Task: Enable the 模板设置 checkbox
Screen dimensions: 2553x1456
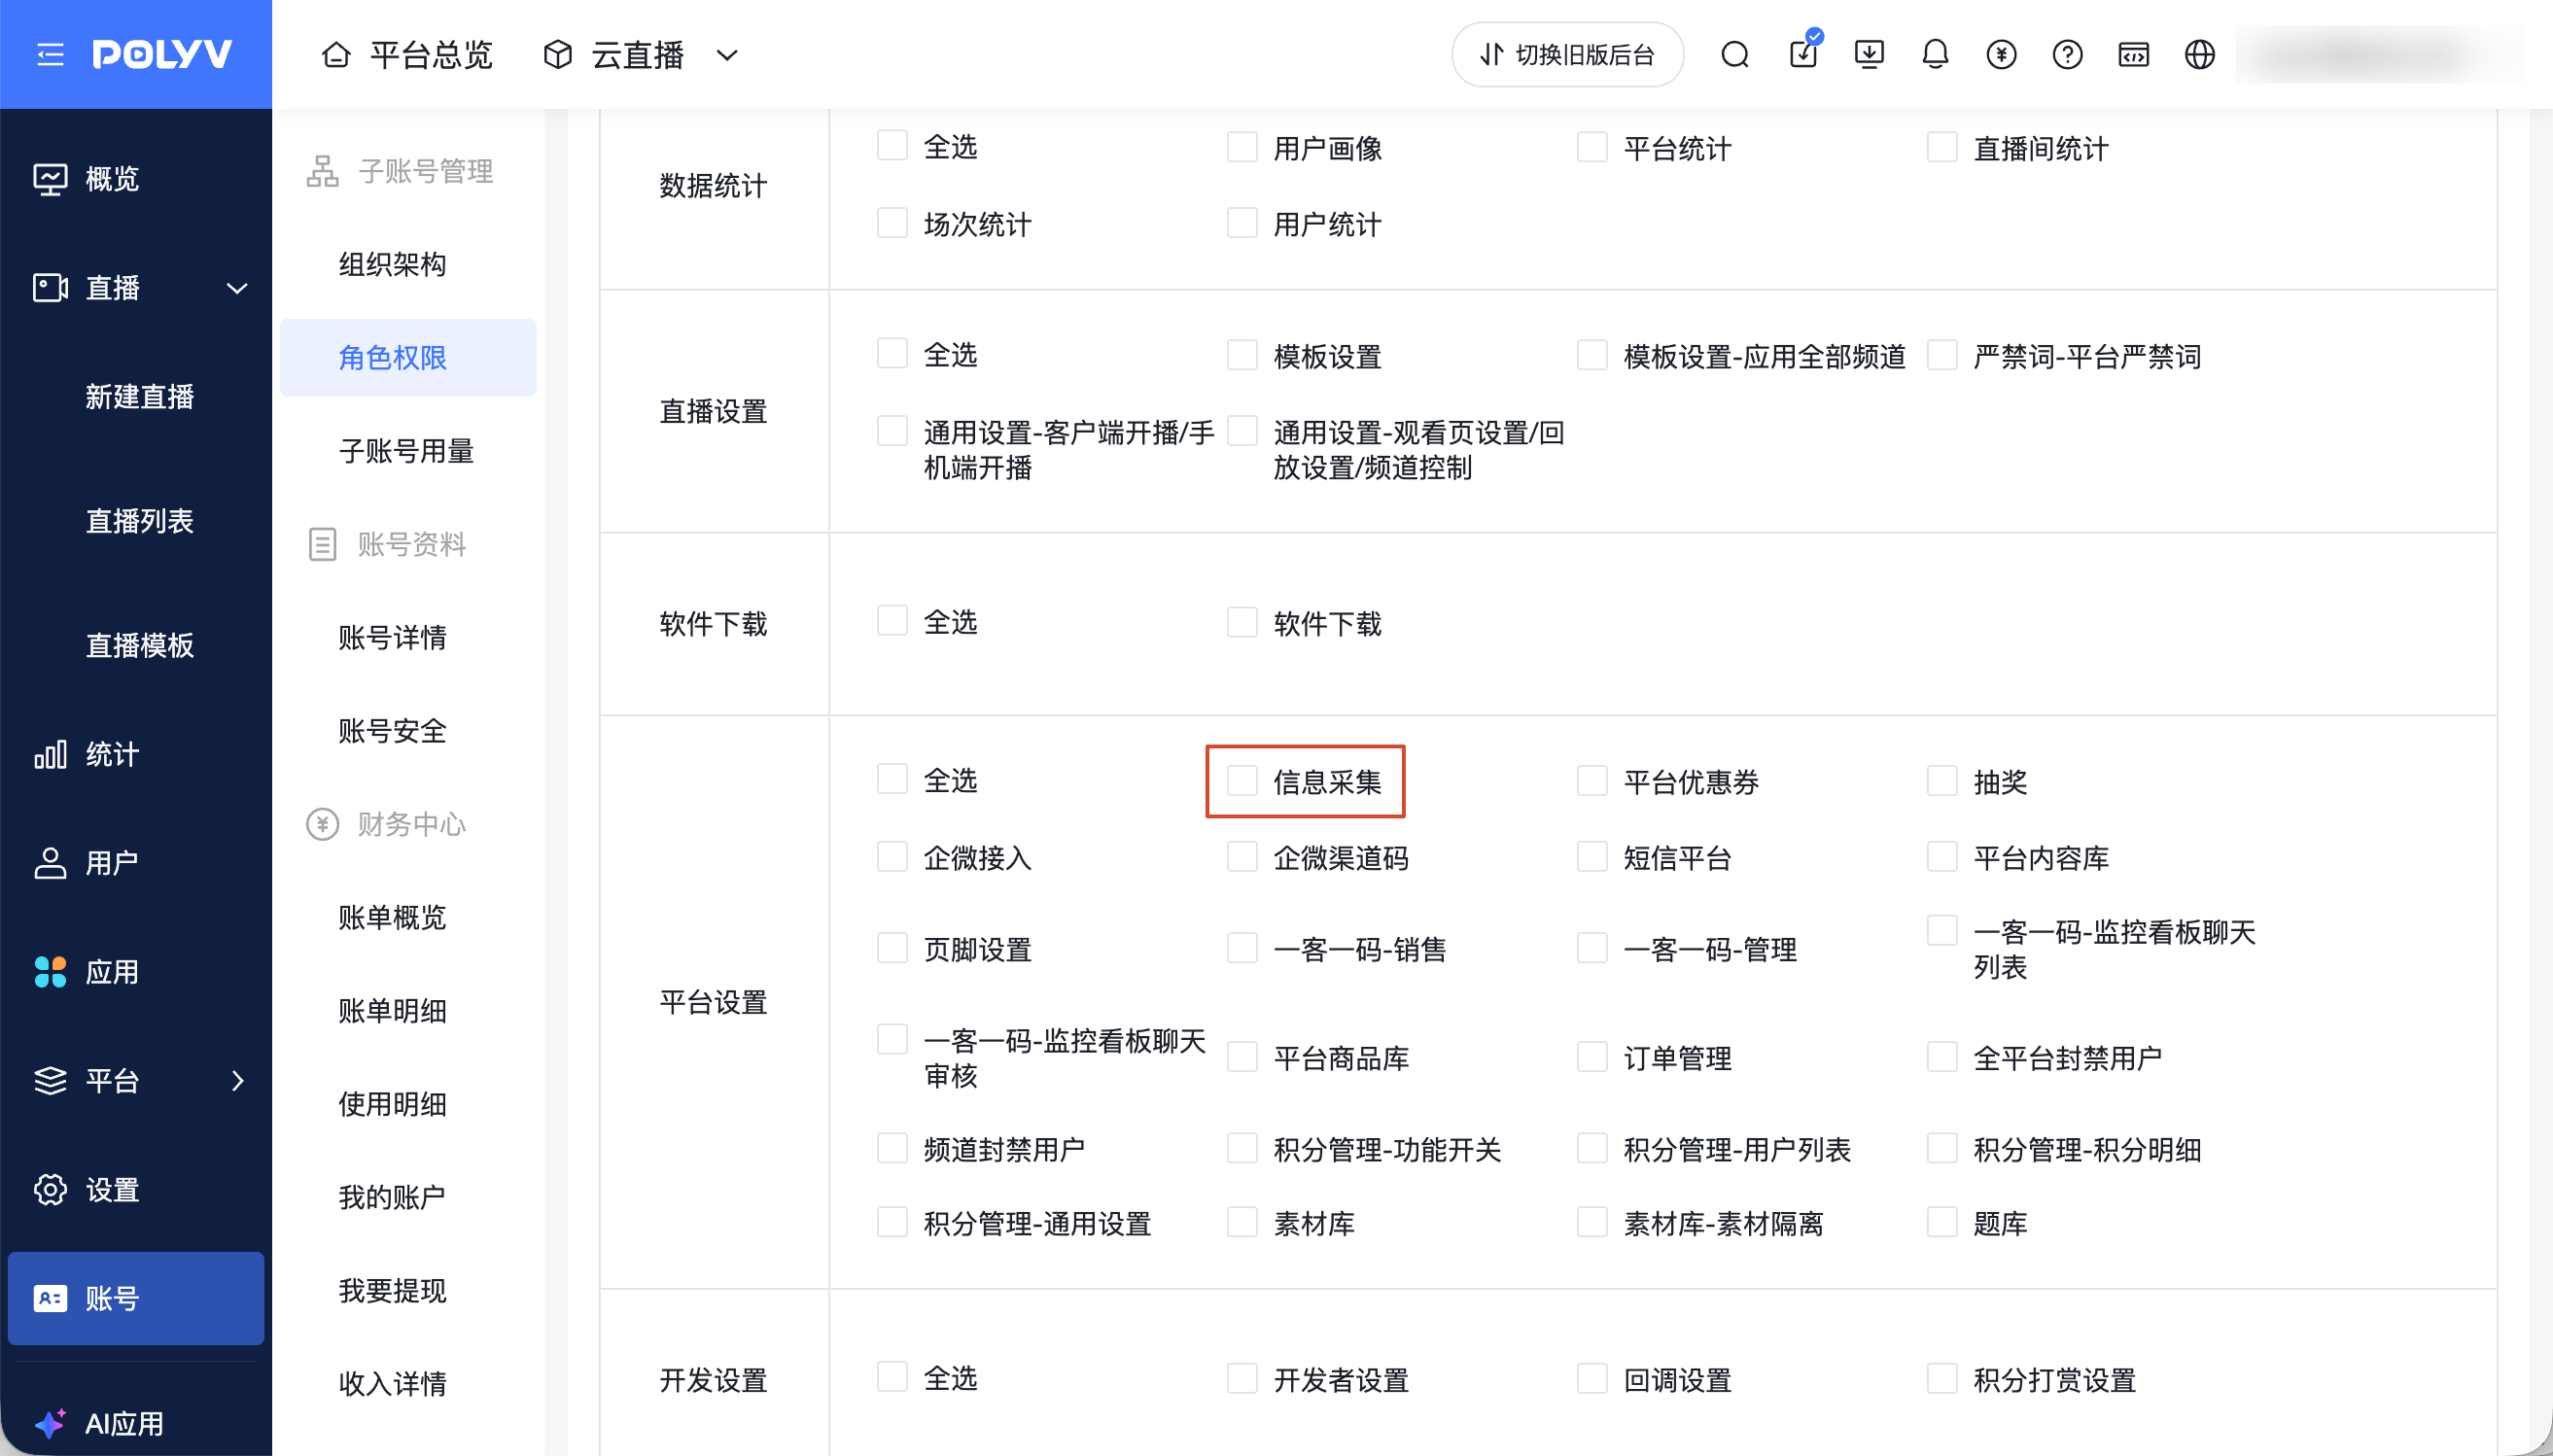Action: [x=1242, y=355]
